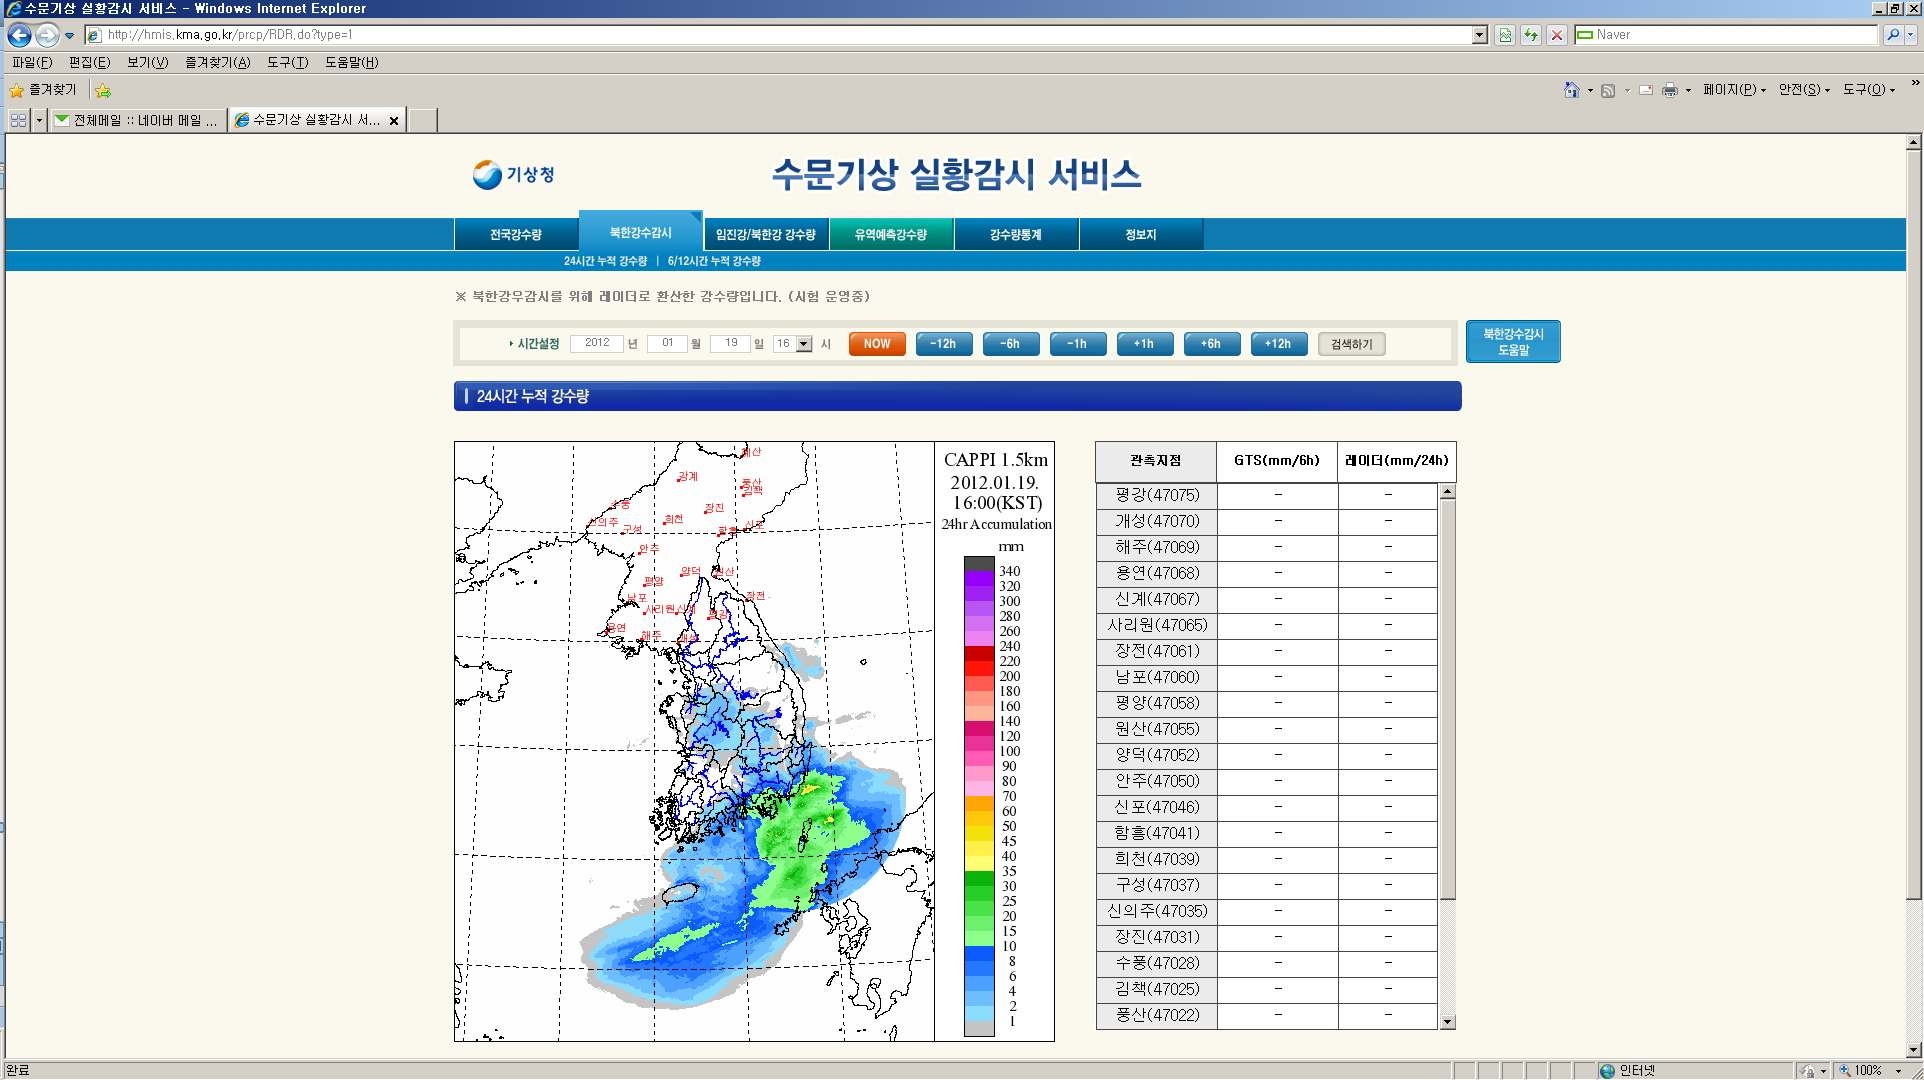The height and width of the screenshot is (1080, 1924).
Task: Click the 평양(47058) station row
Action: pos(1266,703)
